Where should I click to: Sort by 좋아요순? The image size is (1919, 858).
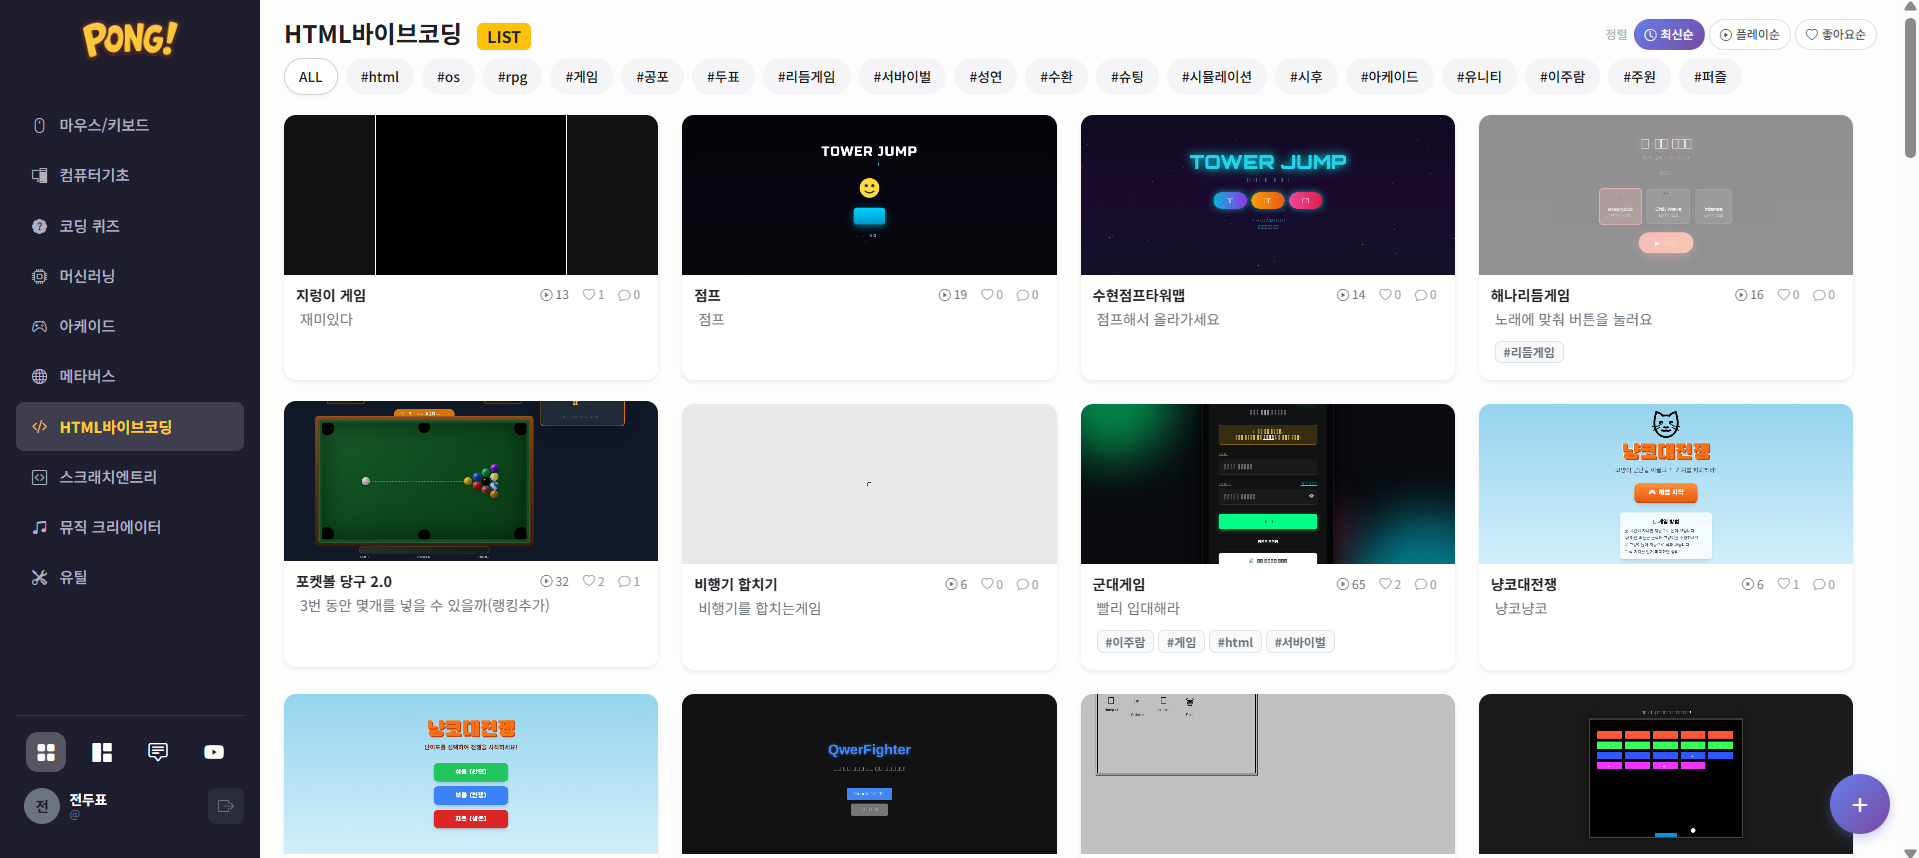tap(1836, 34)
